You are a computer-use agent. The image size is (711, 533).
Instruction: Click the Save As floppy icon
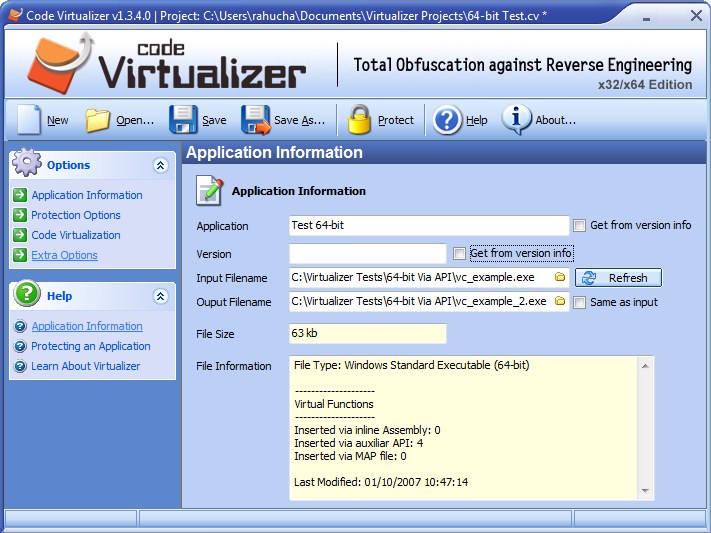(255, 120)
